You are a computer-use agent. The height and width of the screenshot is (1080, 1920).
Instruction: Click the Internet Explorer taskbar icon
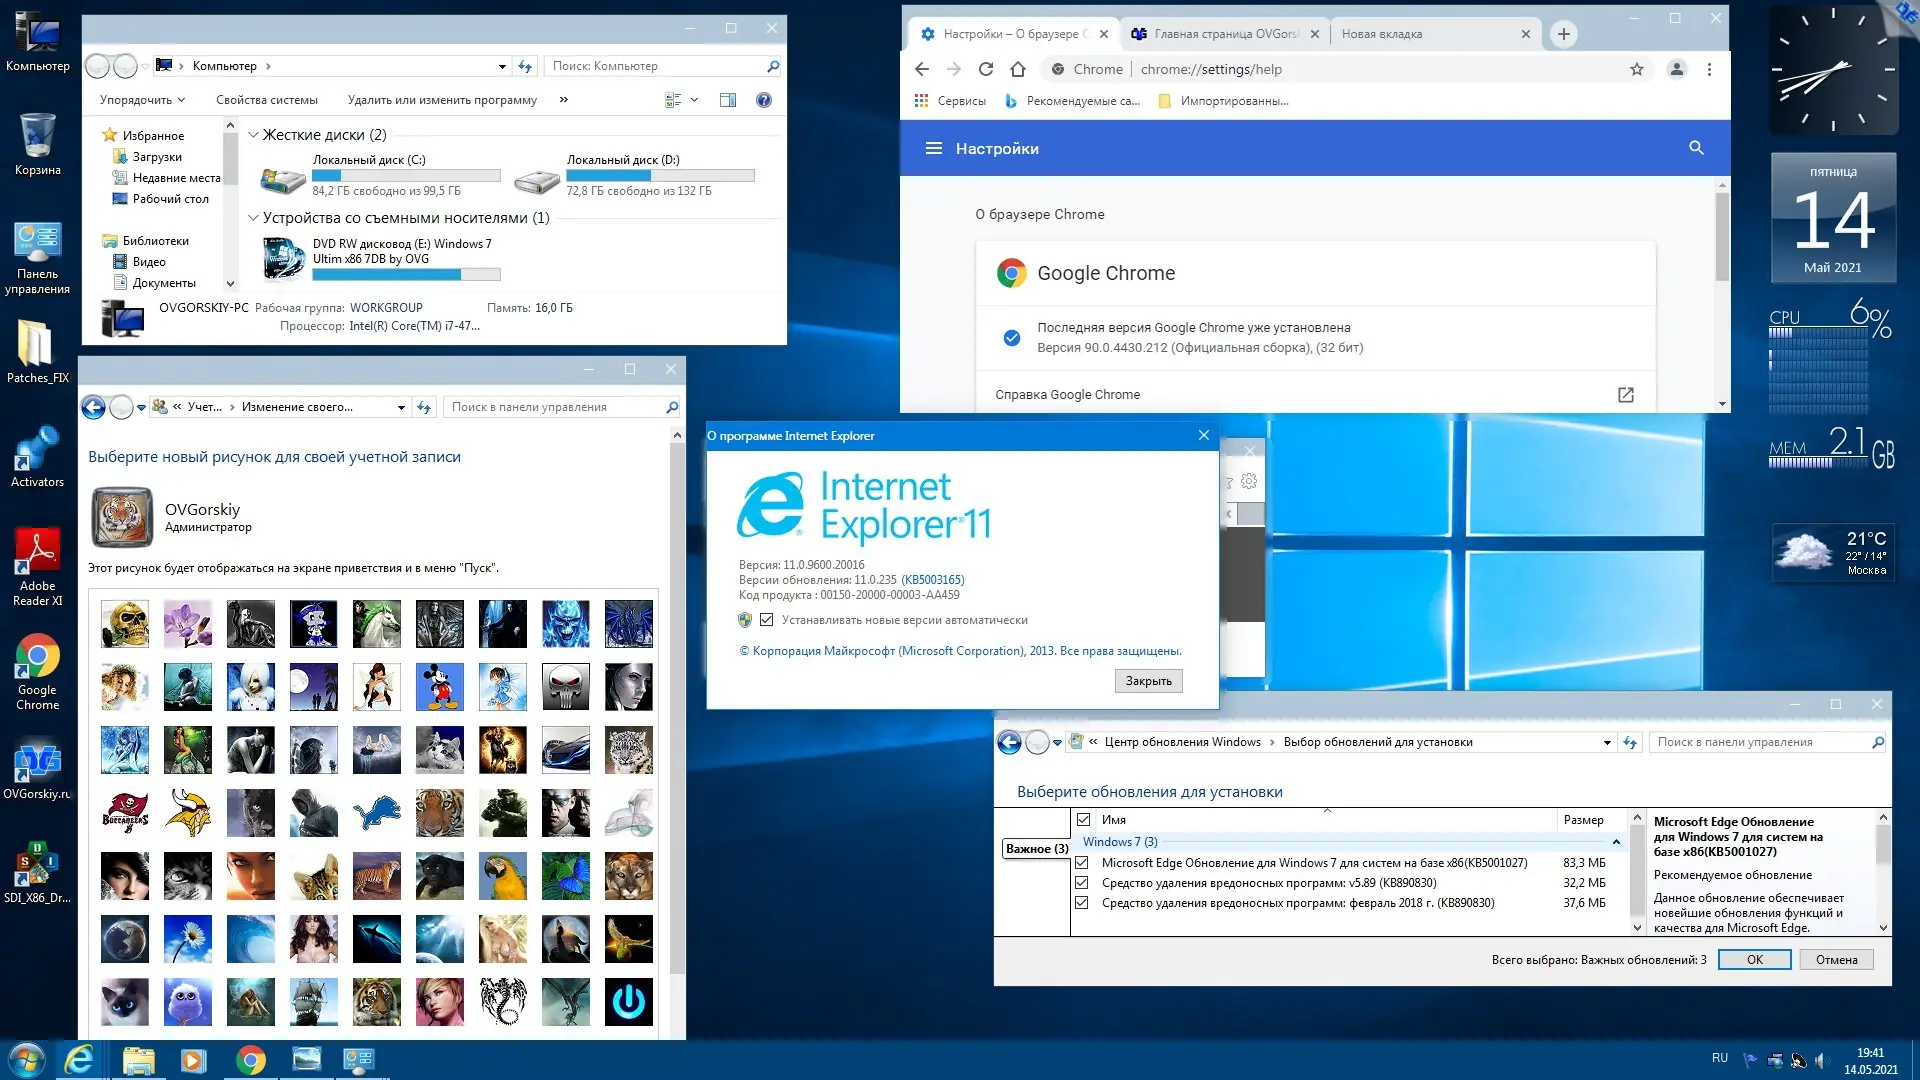click(x=78, y=1060)
